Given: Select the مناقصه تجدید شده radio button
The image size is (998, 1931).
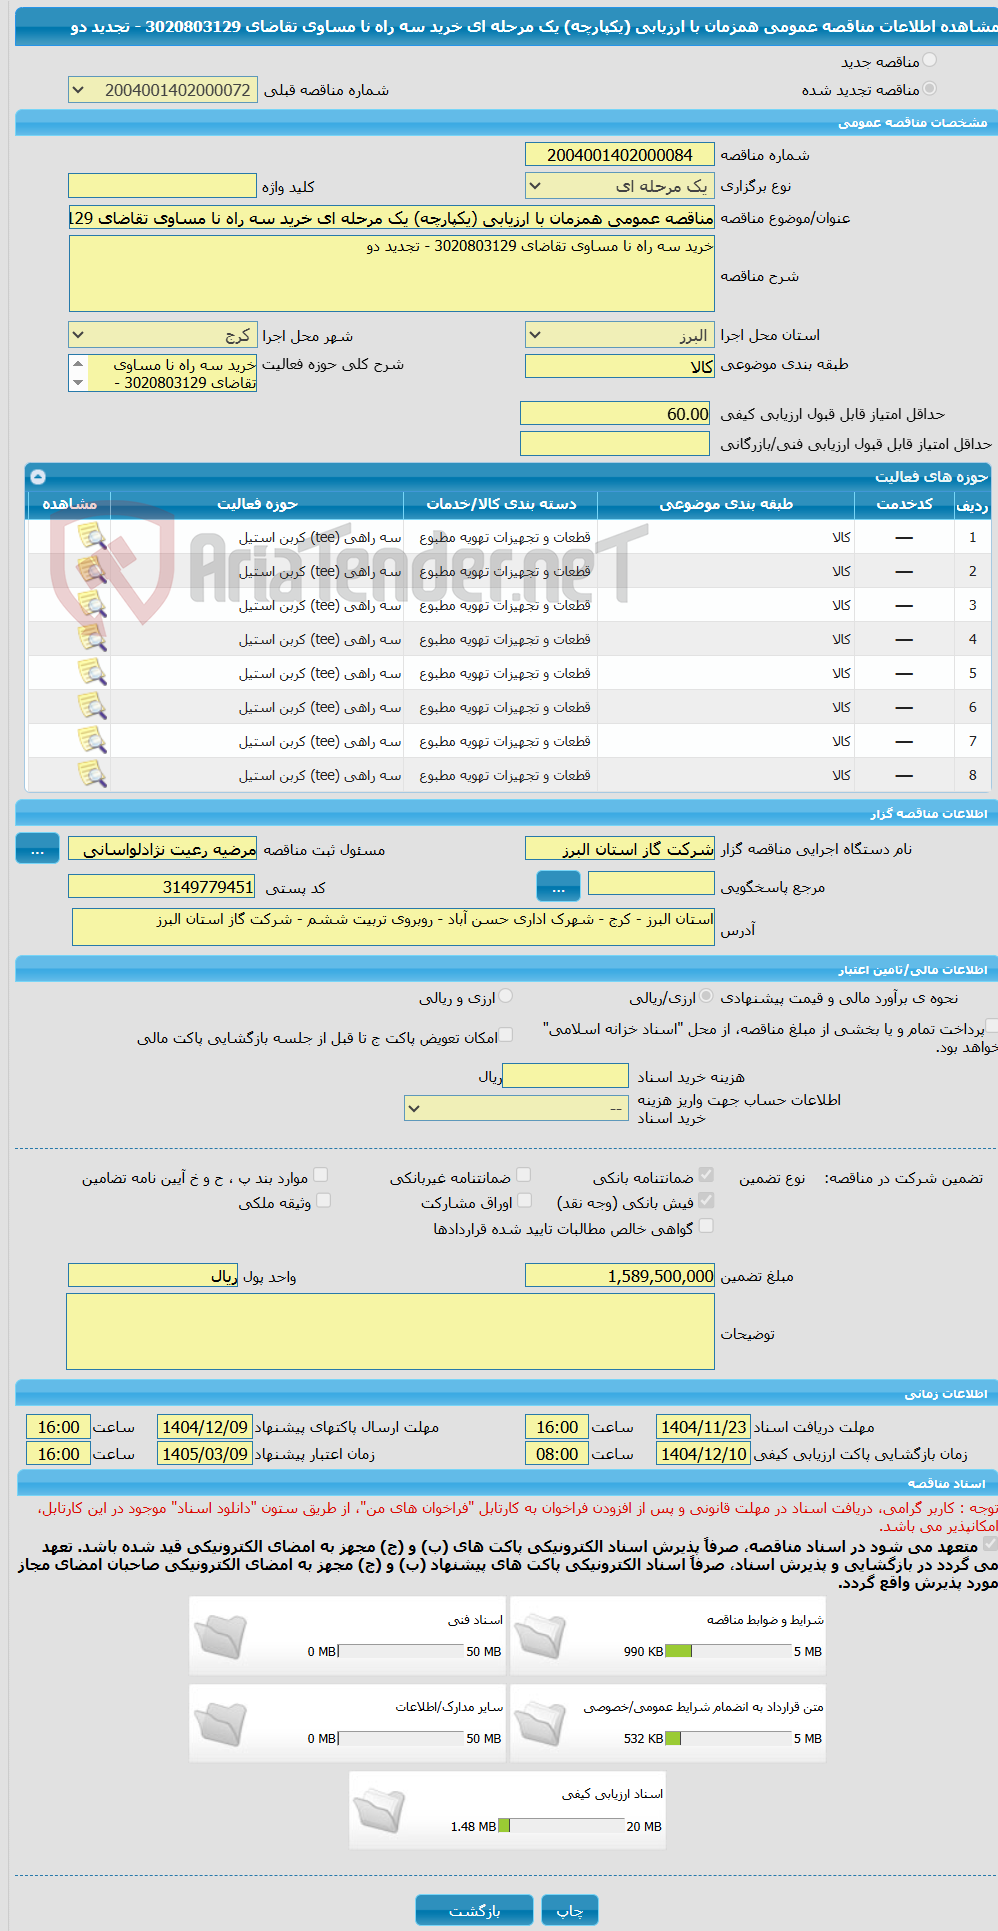Looking at the screenshot, I should [930, 89].
